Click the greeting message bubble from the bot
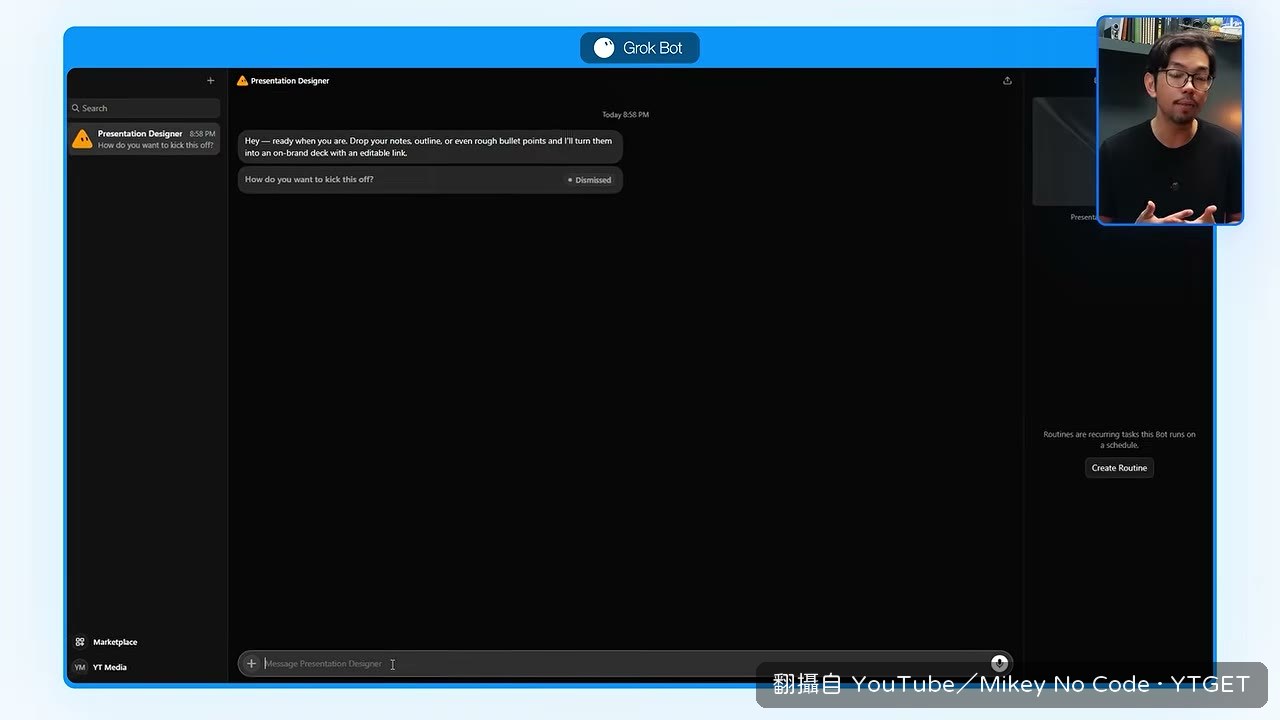The image size is (1280, 720). point(430,147)
